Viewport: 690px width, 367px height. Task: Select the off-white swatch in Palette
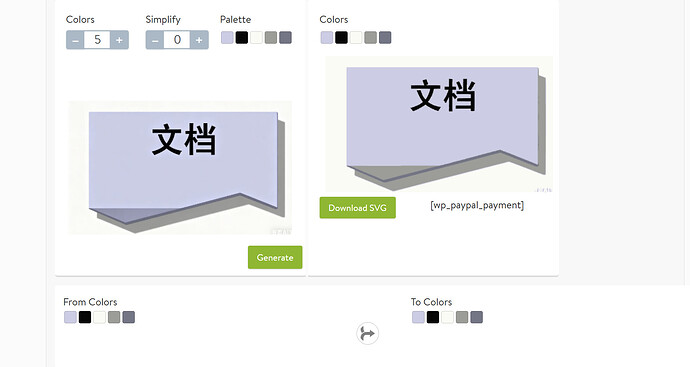point(256,37)
